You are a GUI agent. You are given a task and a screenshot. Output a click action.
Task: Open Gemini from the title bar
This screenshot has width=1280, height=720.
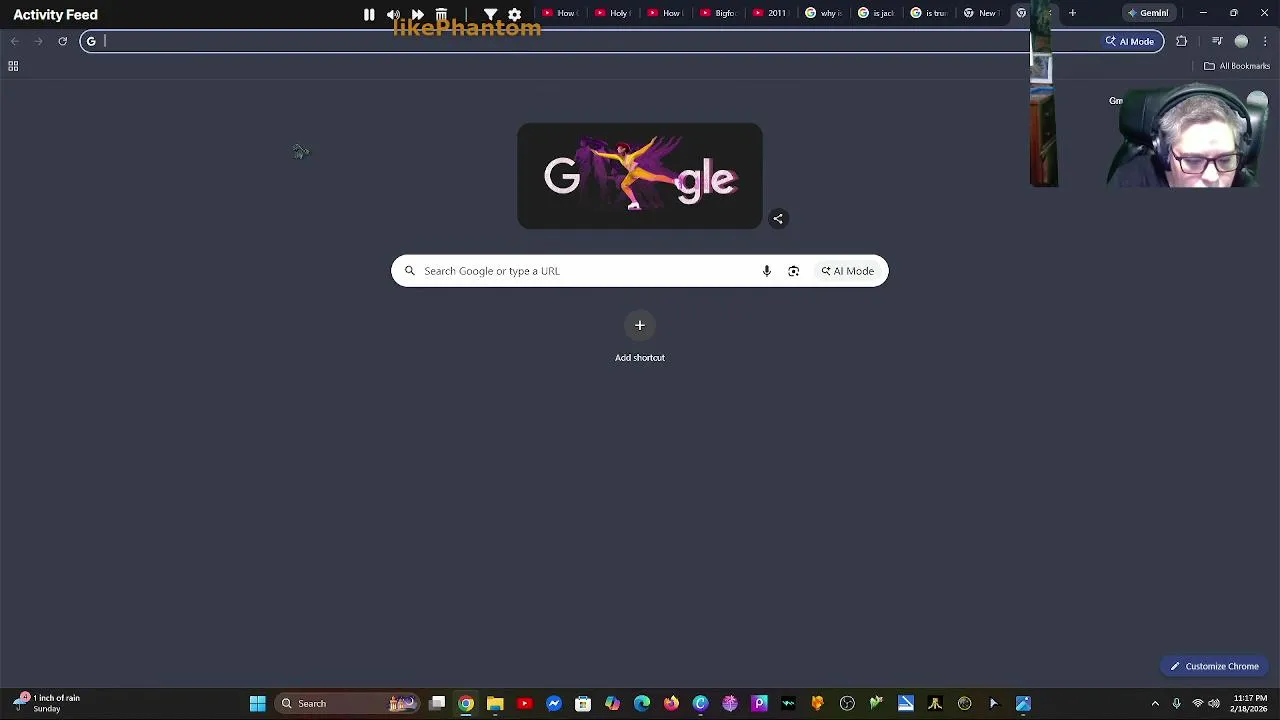(x=1148, y=13)
